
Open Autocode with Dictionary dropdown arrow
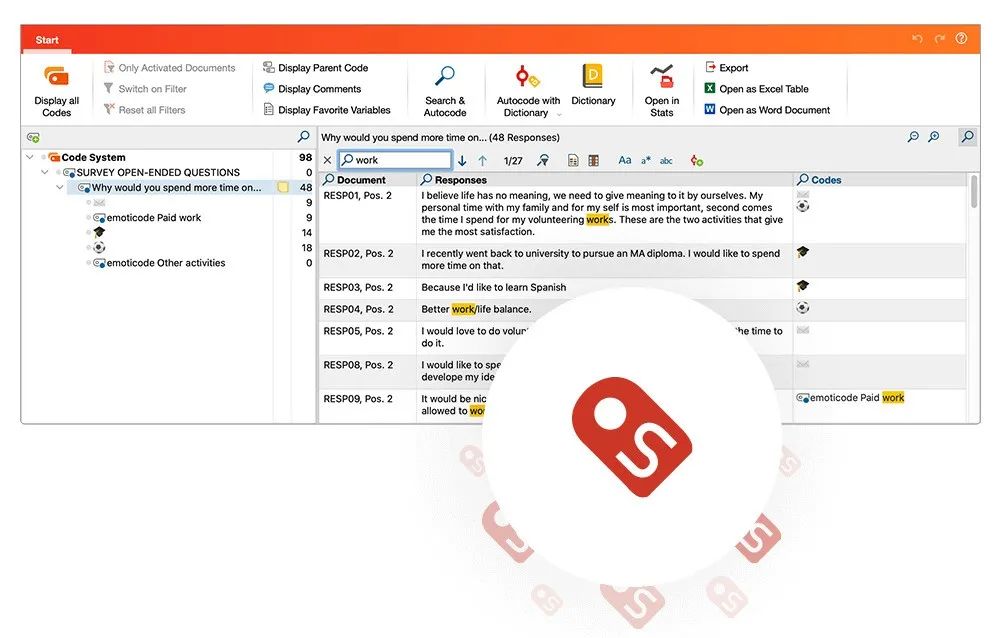coord(559,114)
